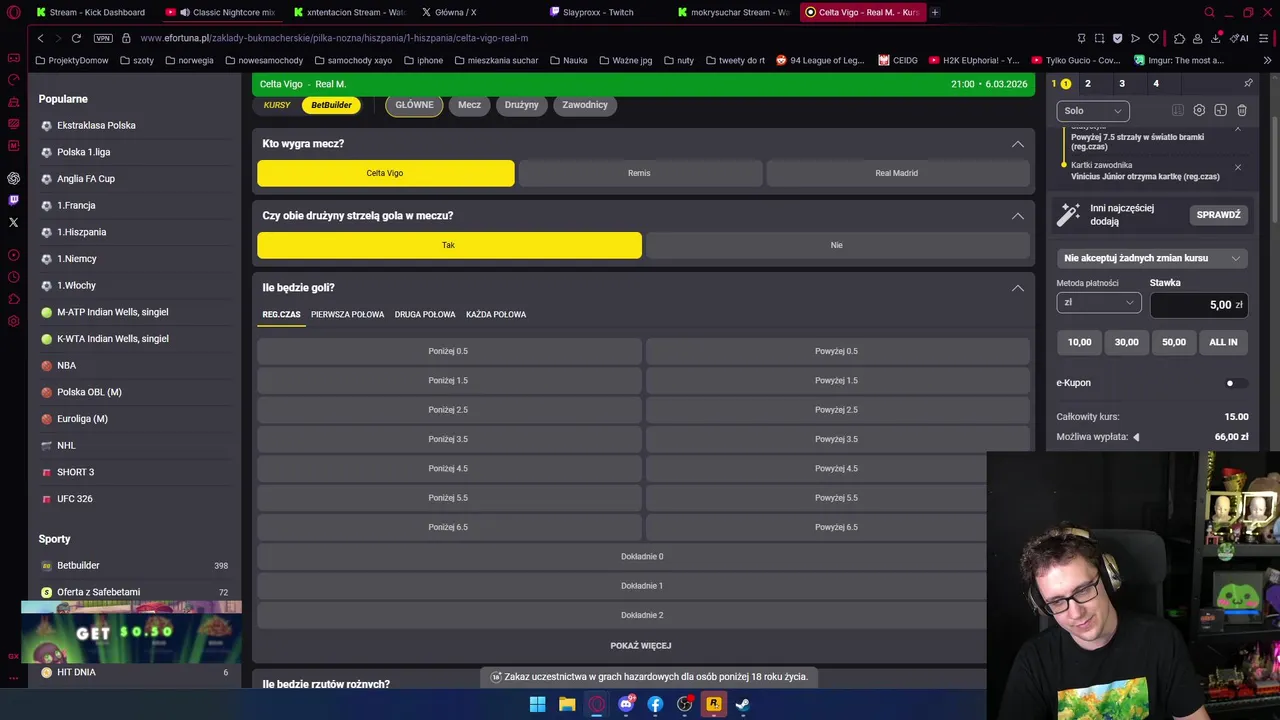1280x720 pixels.
Task: Select Real Madrid as match winner
Action: pos(897,173)
